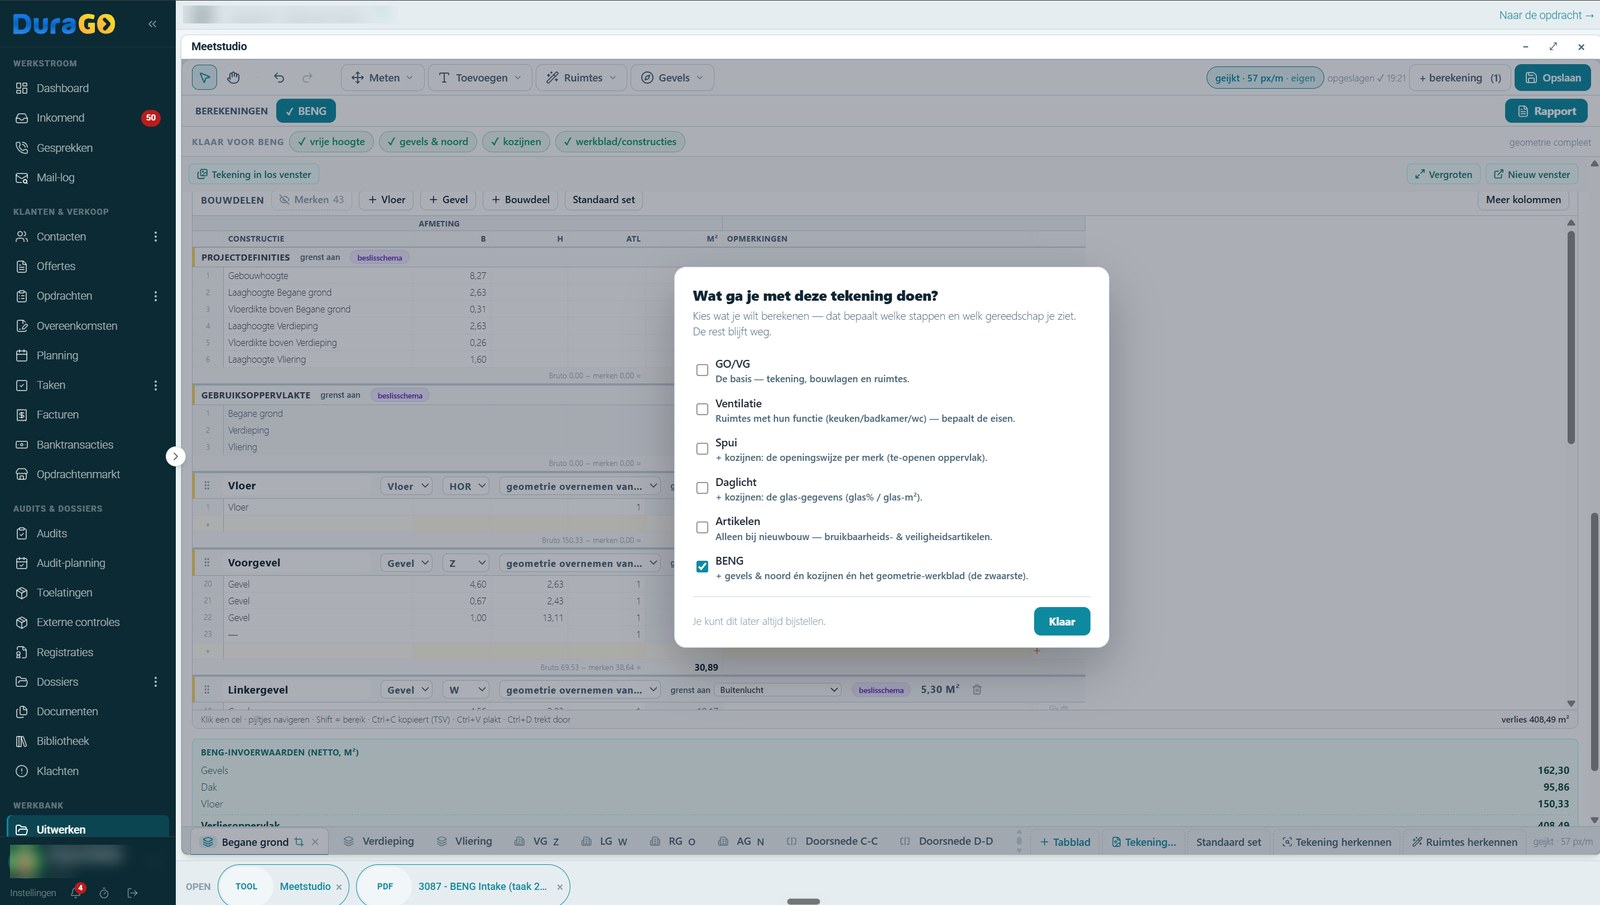The width and height of the screenshot is (1600, 905).
Task: Tick the Spui checkbox
Action: (702, 449)
